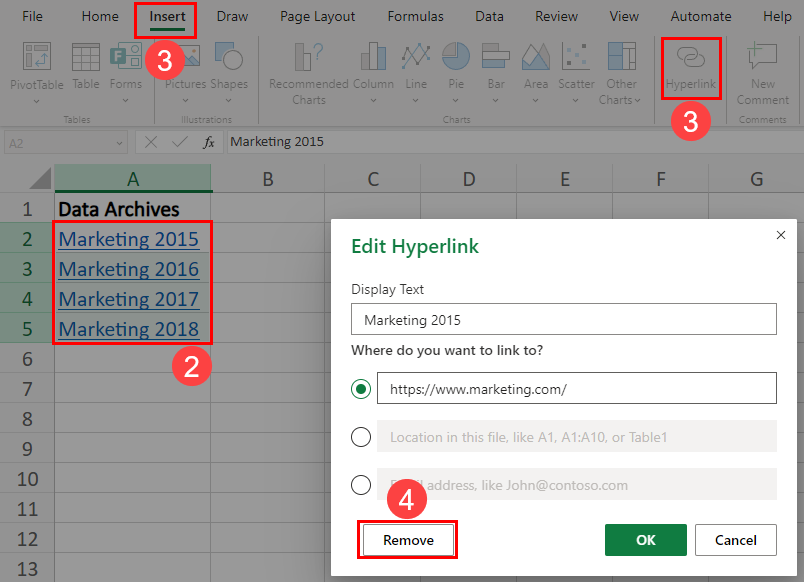
Task: Insert a Column chart
Action: (373, 56)
